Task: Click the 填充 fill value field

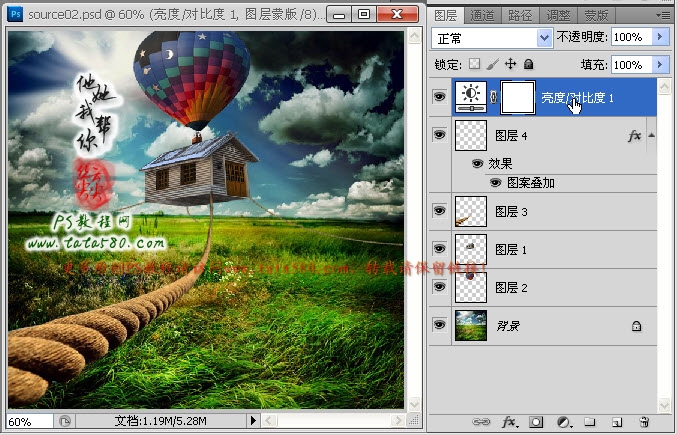Action: [631, 65]
